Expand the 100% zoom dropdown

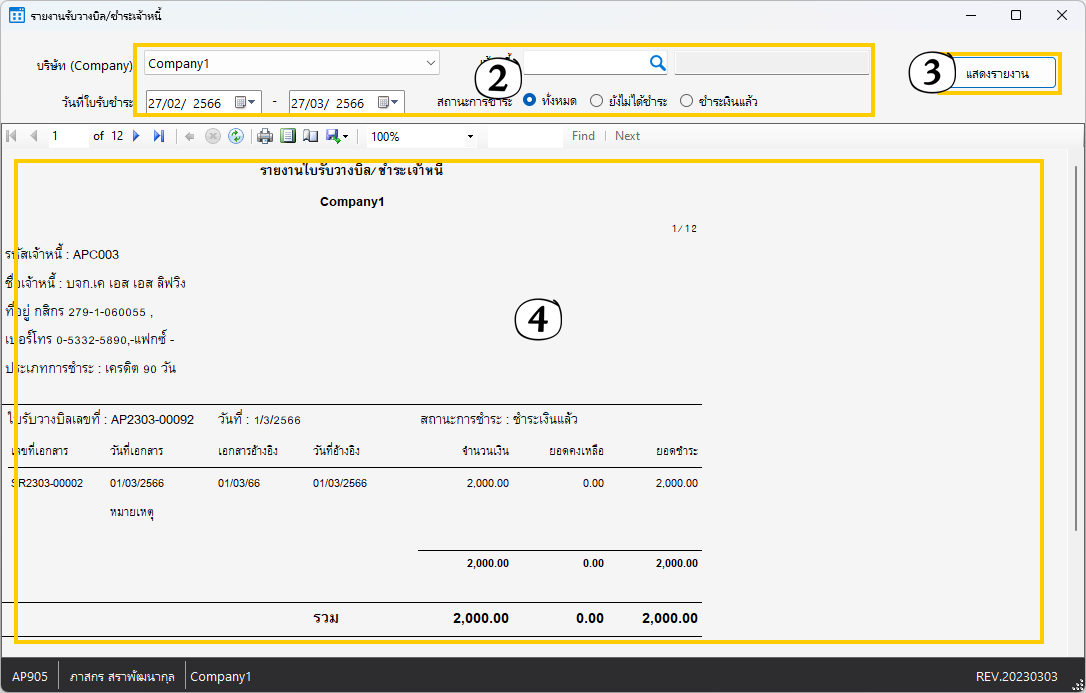470,136
